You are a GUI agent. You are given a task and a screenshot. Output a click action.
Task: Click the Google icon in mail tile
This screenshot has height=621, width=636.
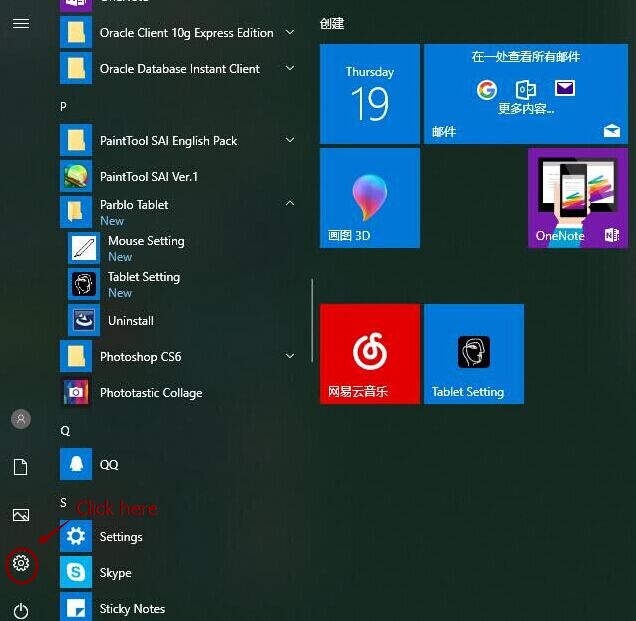point(487,90)
